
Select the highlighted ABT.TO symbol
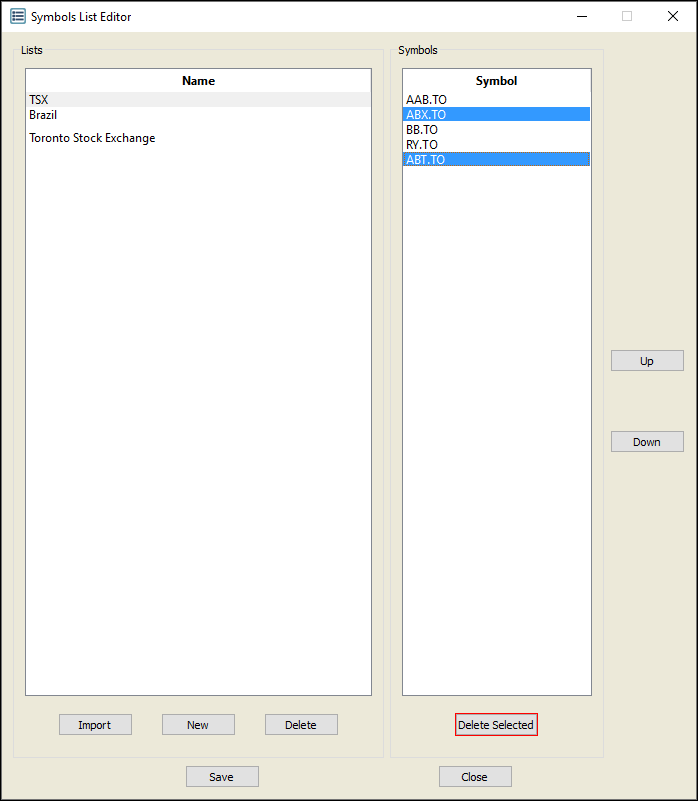(x=426, y=160)
